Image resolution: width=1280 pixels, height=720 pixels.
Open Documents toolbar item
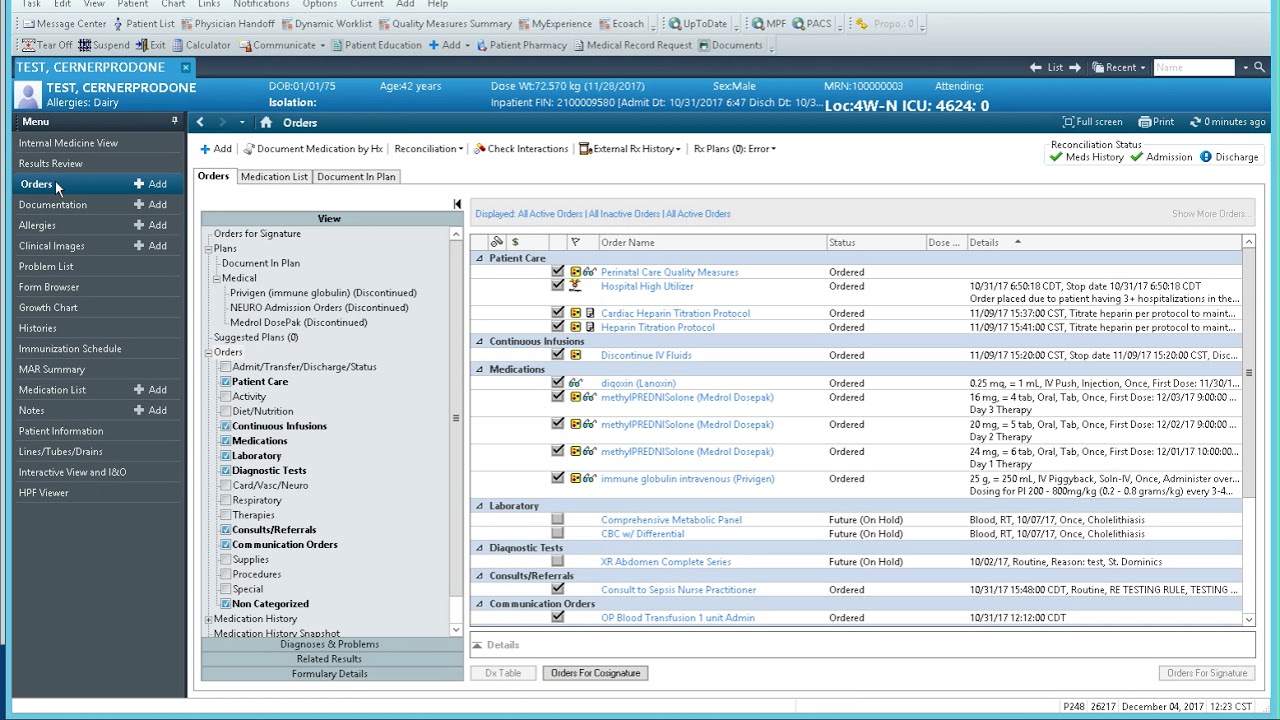(x=730, y=45)
